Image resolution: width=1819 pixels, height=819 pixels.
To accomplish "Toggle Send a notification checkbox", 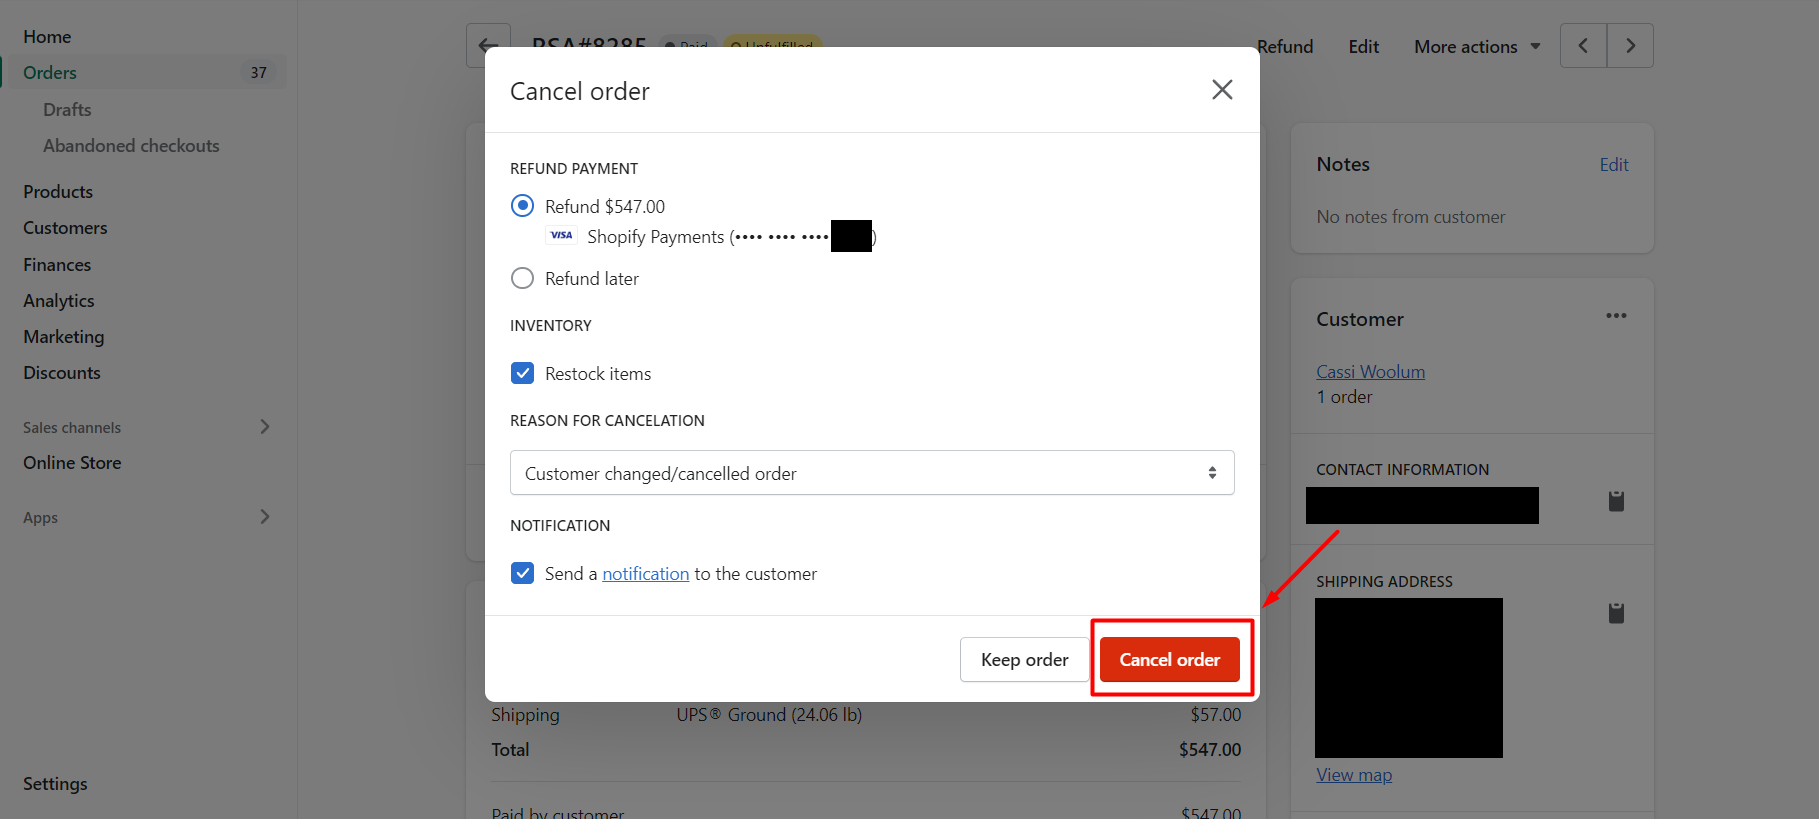I will 522,574.
